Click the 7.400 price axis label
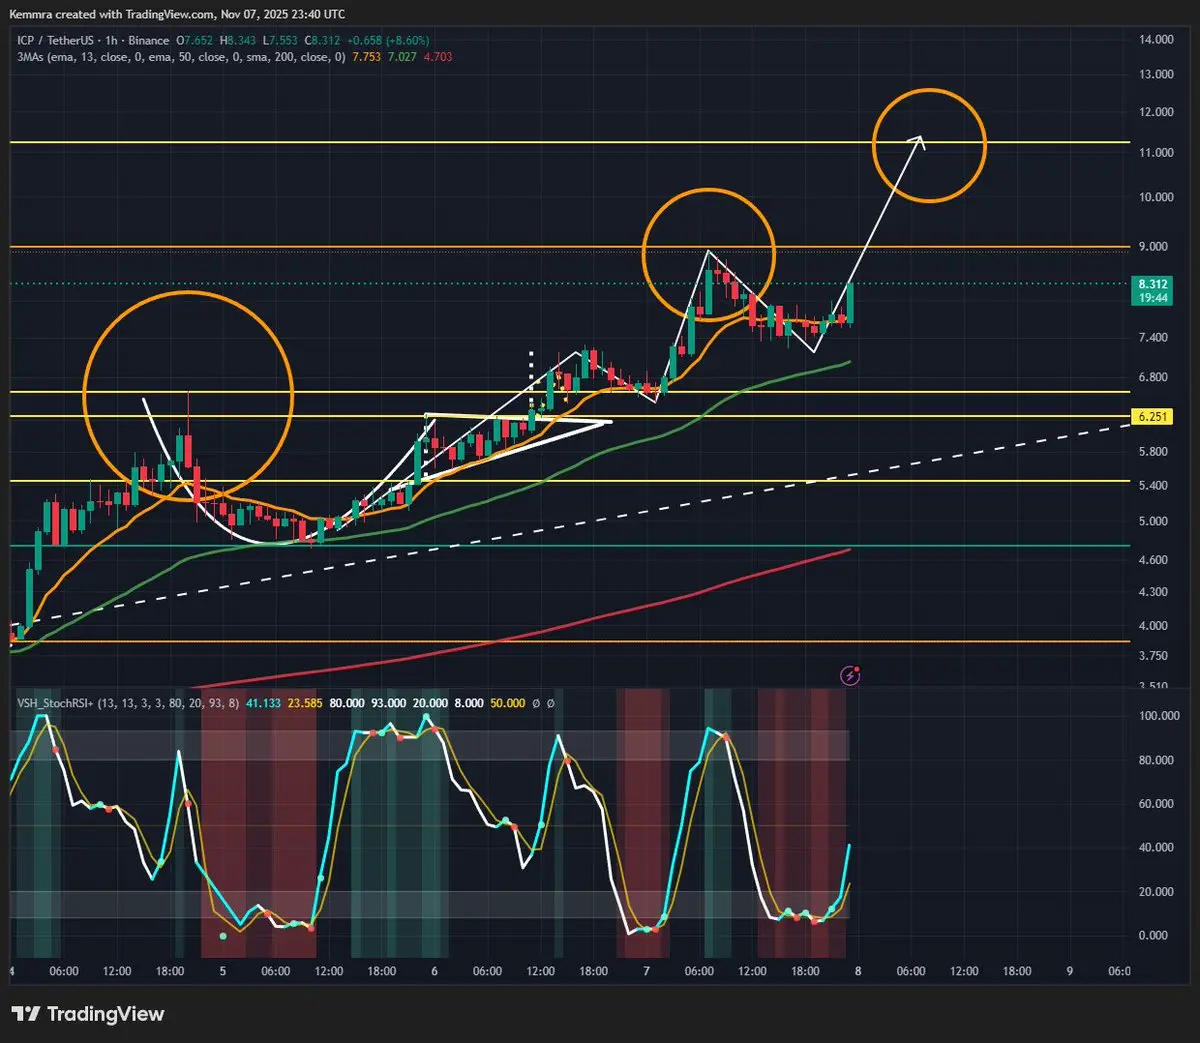Image resolution: width=1200 pixels, height=1043 pixels. point(1153,338)
